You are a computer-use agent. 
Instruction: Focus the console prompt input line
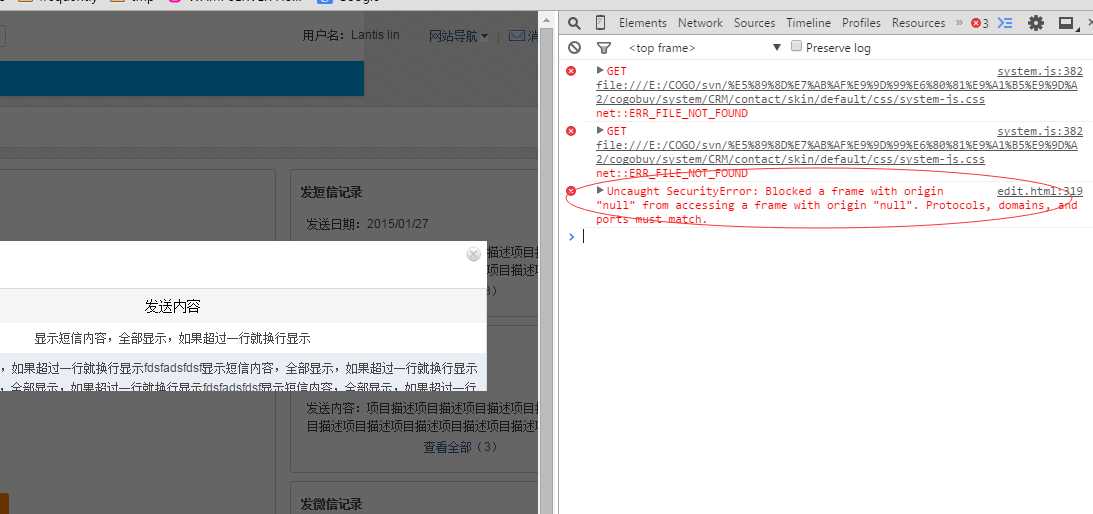point(833,236)
